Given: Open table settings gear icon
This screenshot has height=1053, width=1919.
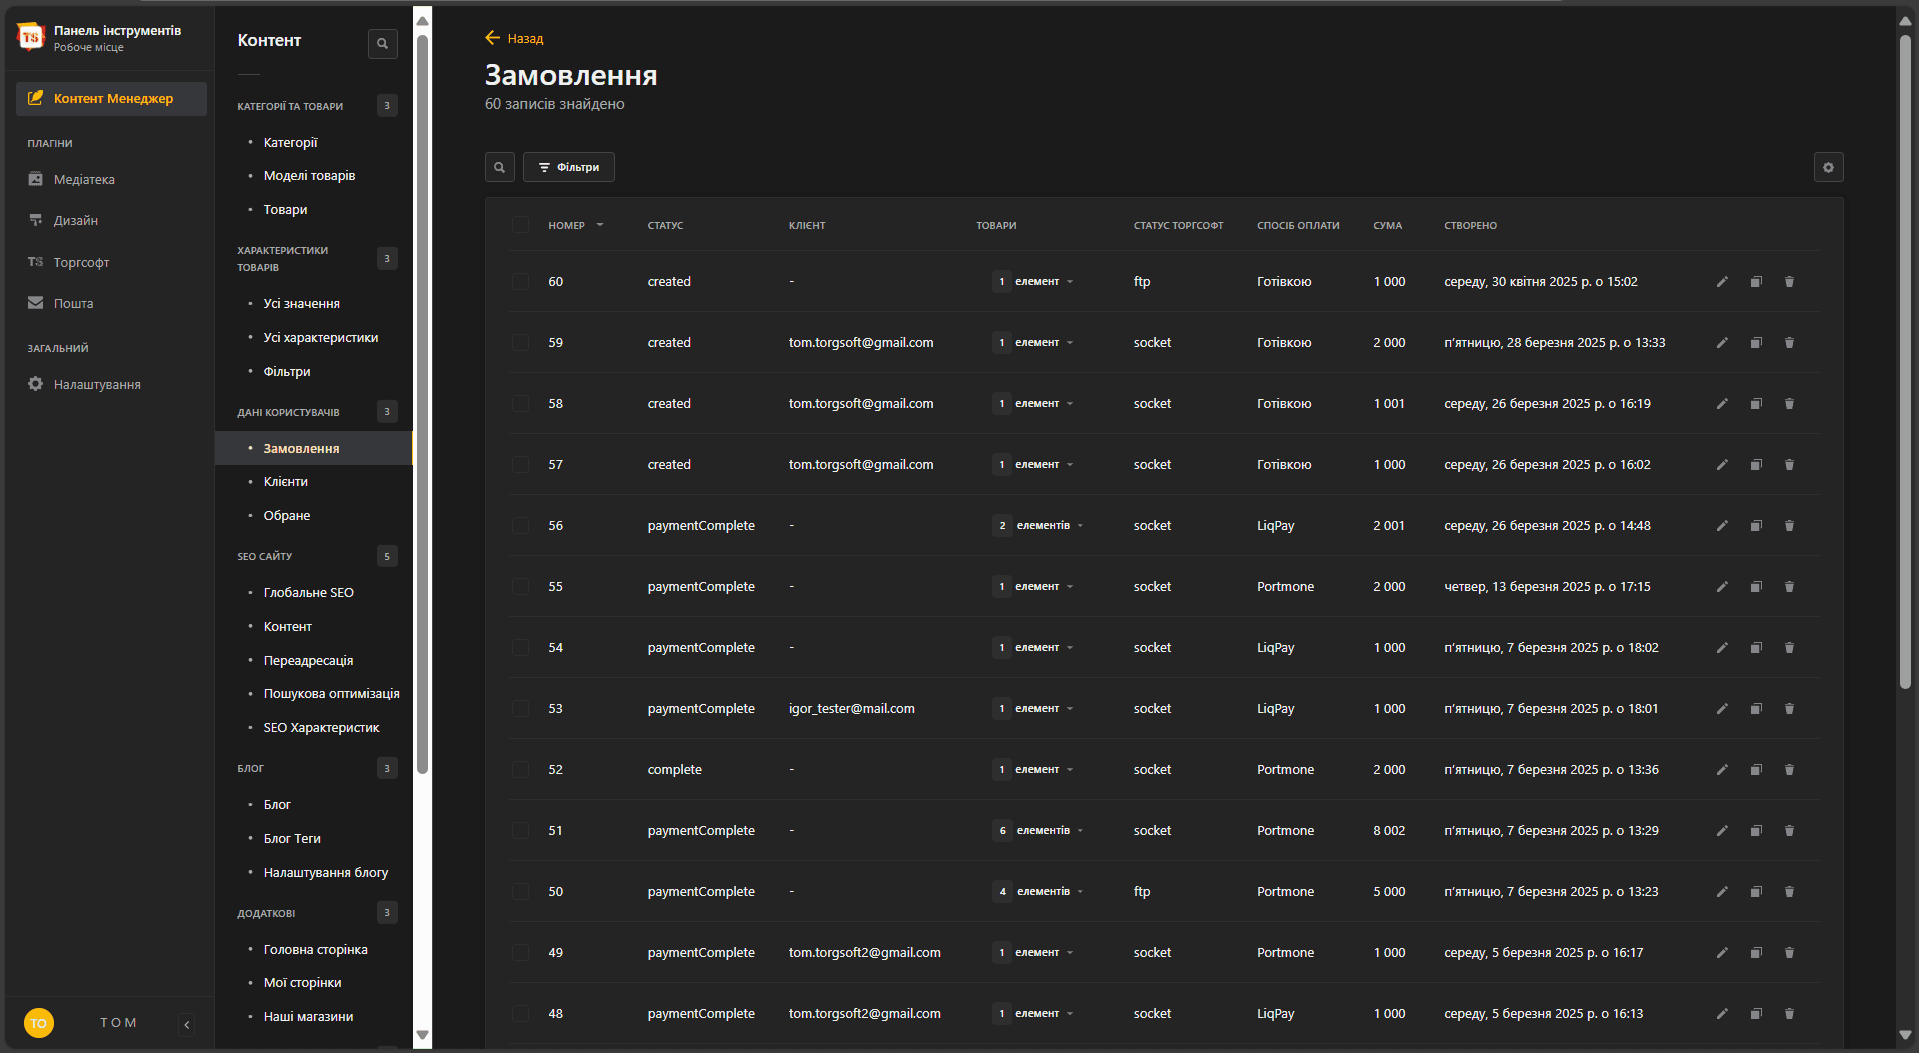Looking at the screenshot, I should [1828, 167].
